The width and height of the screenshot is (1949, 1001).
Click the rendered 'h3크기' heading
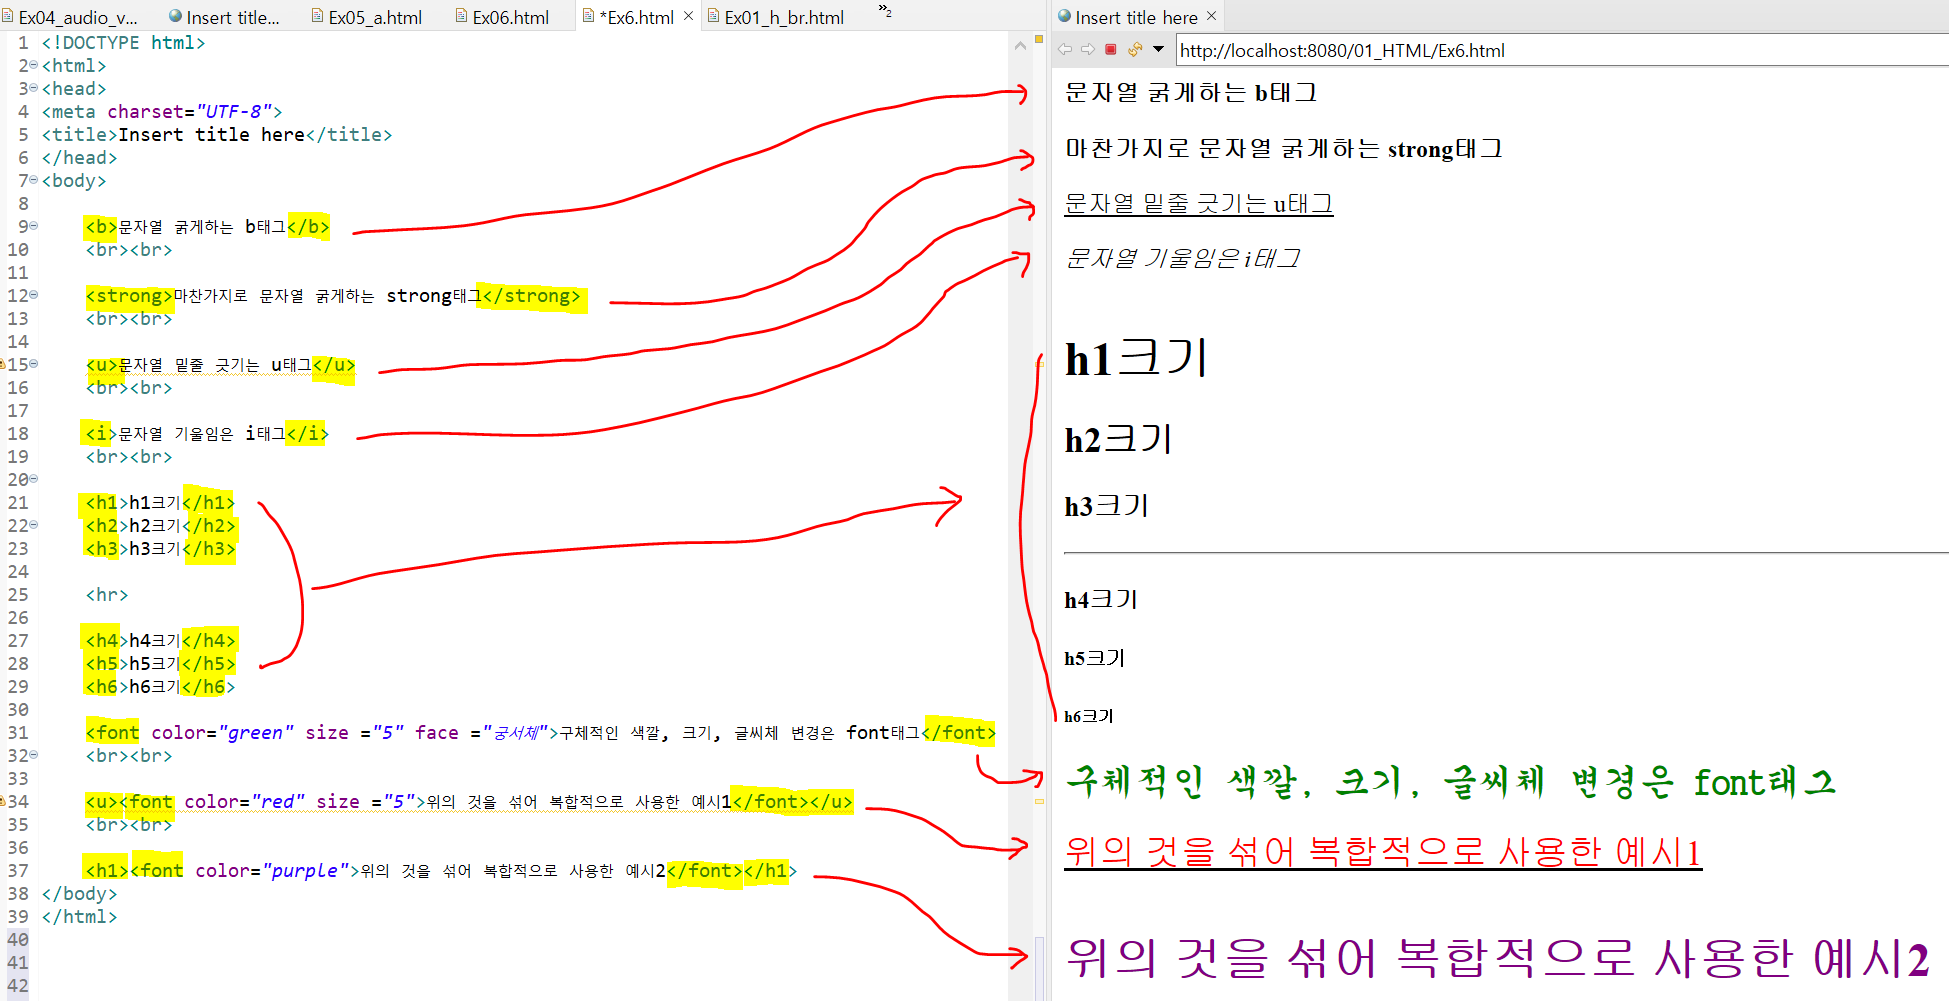pyautogui.click(x=1107, y=506)
